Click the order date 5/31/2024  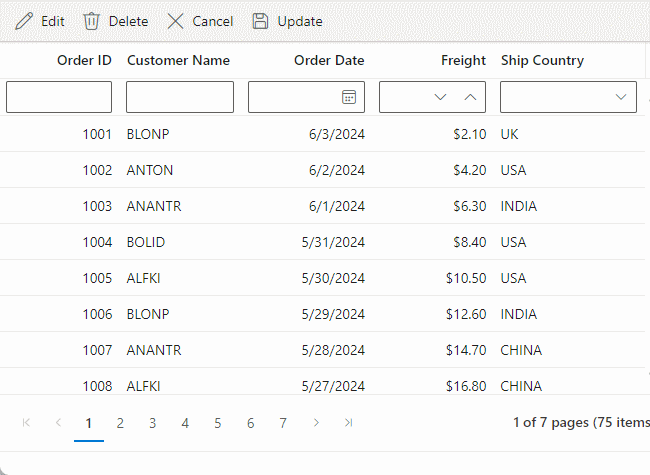[x=333, y=242]
